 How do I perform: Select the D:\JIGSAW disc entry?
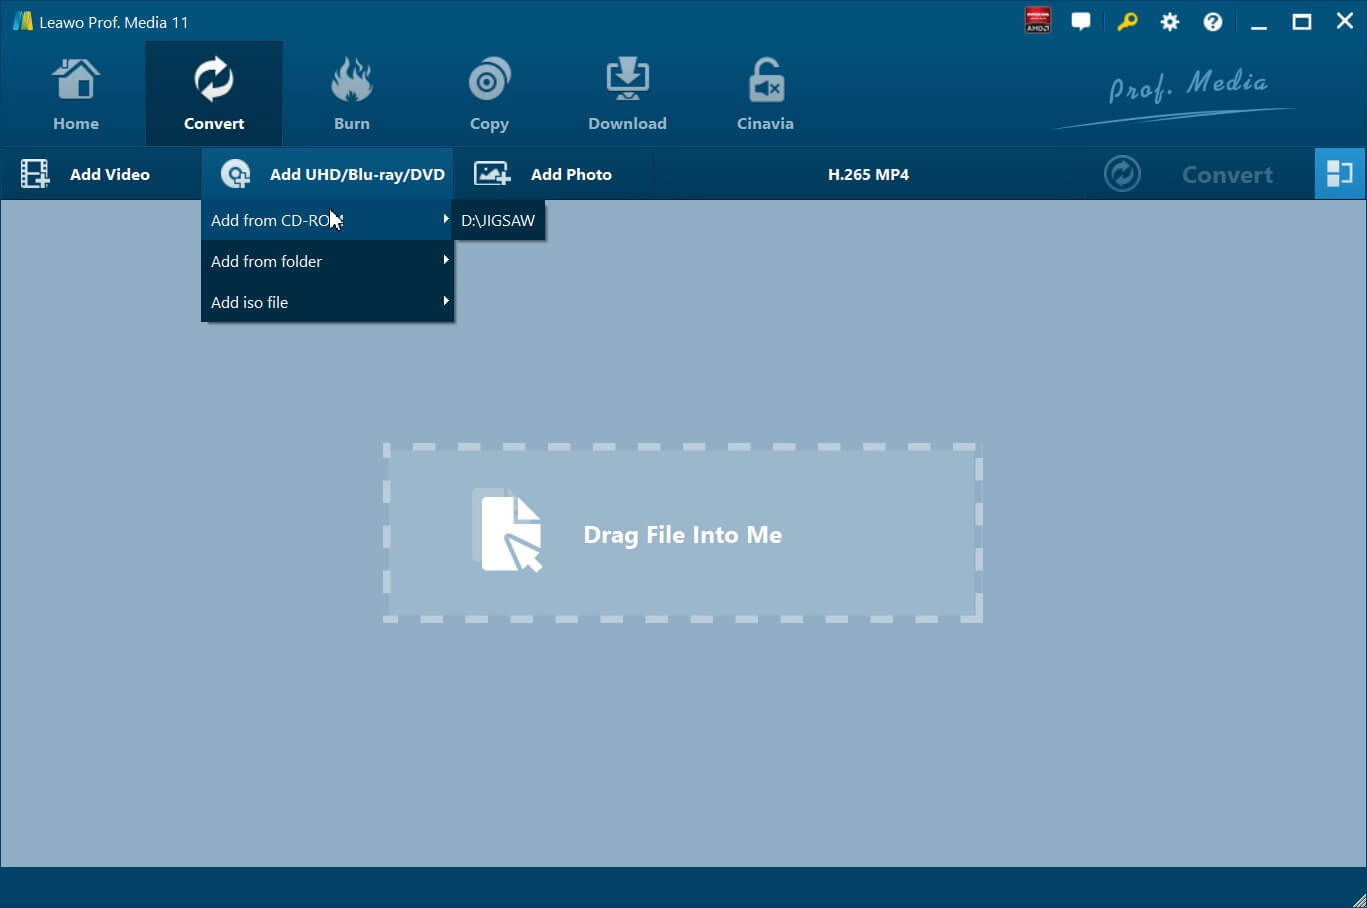coord(498,220)
